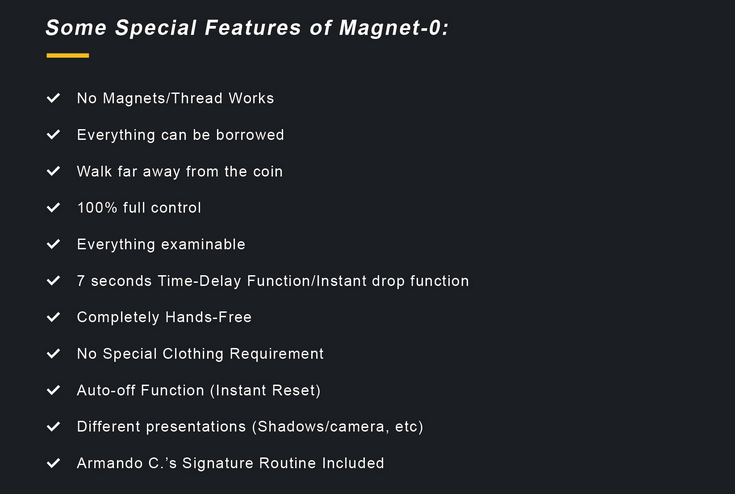The image size is (735, 494).
Task: Click Armando C.'s Signature Routine Included text
Action: point(230,463)
